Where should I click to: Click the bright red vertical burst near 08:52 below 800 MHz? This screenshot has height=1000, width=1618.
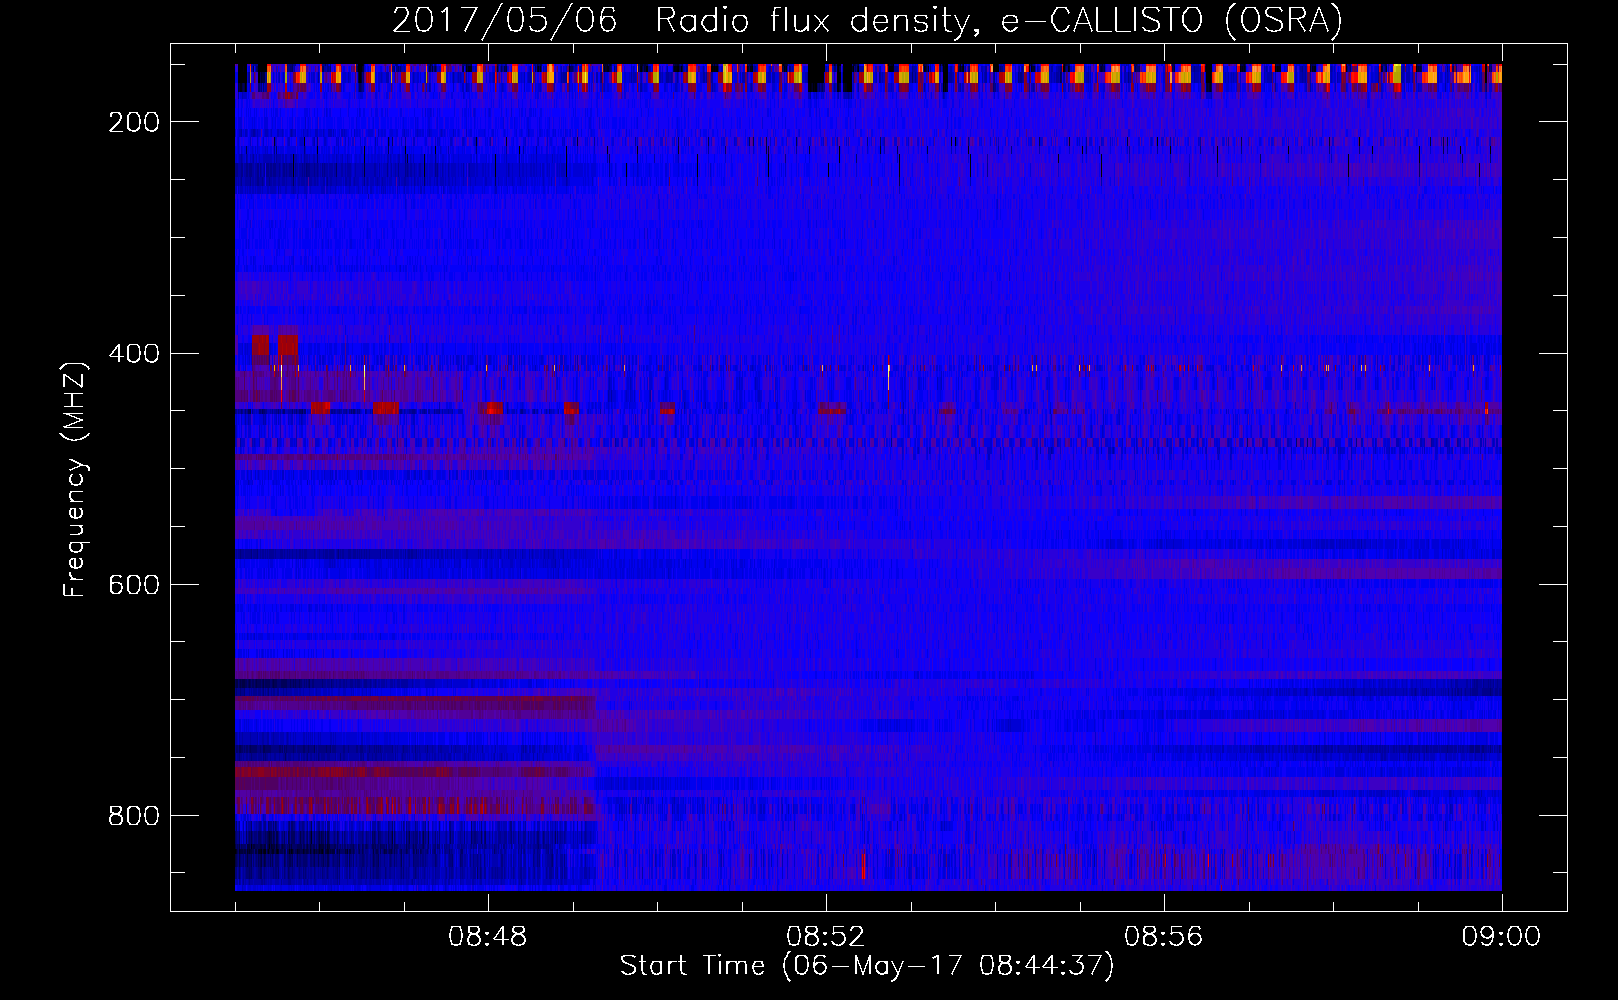(x=863, y=865)
